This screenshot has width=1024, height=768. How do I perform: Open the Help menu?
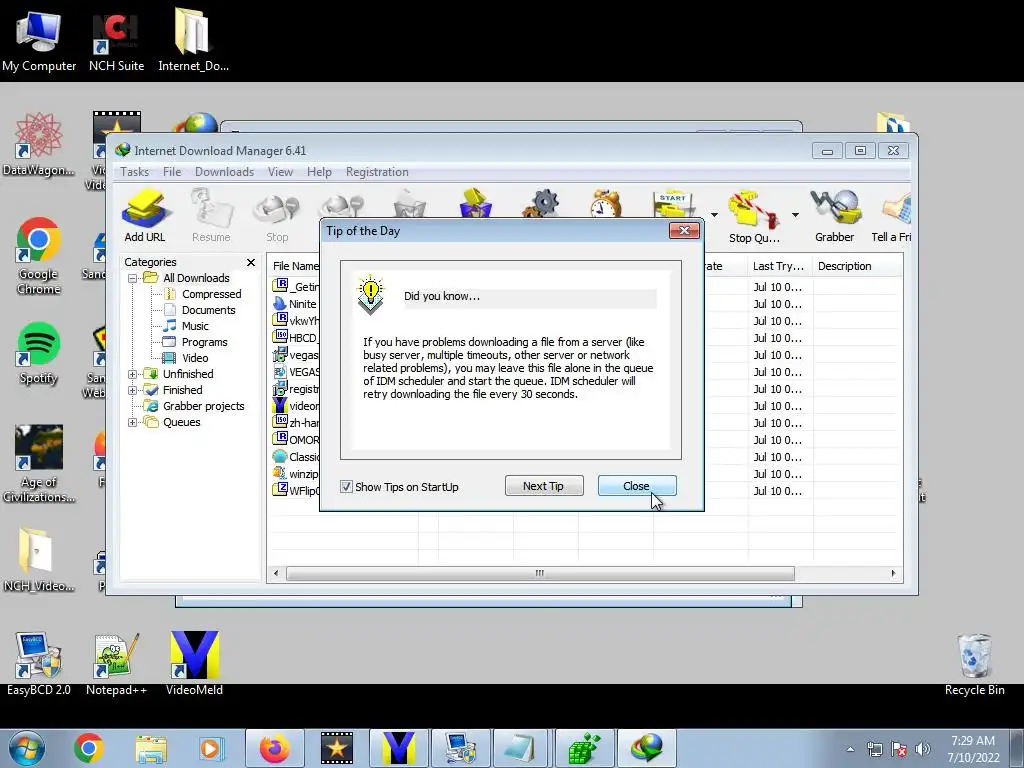coord(319,172)
